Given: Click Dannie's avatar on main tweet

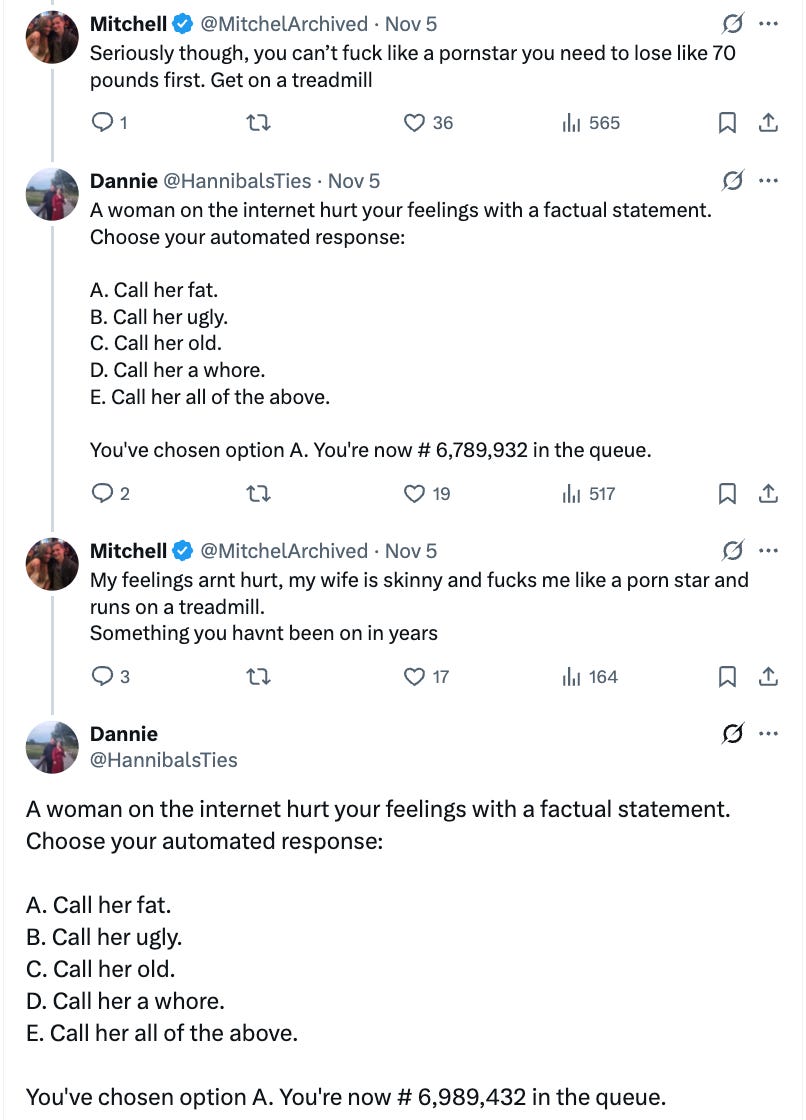Looking at the screenshot, I should click(x=52, y=746).
